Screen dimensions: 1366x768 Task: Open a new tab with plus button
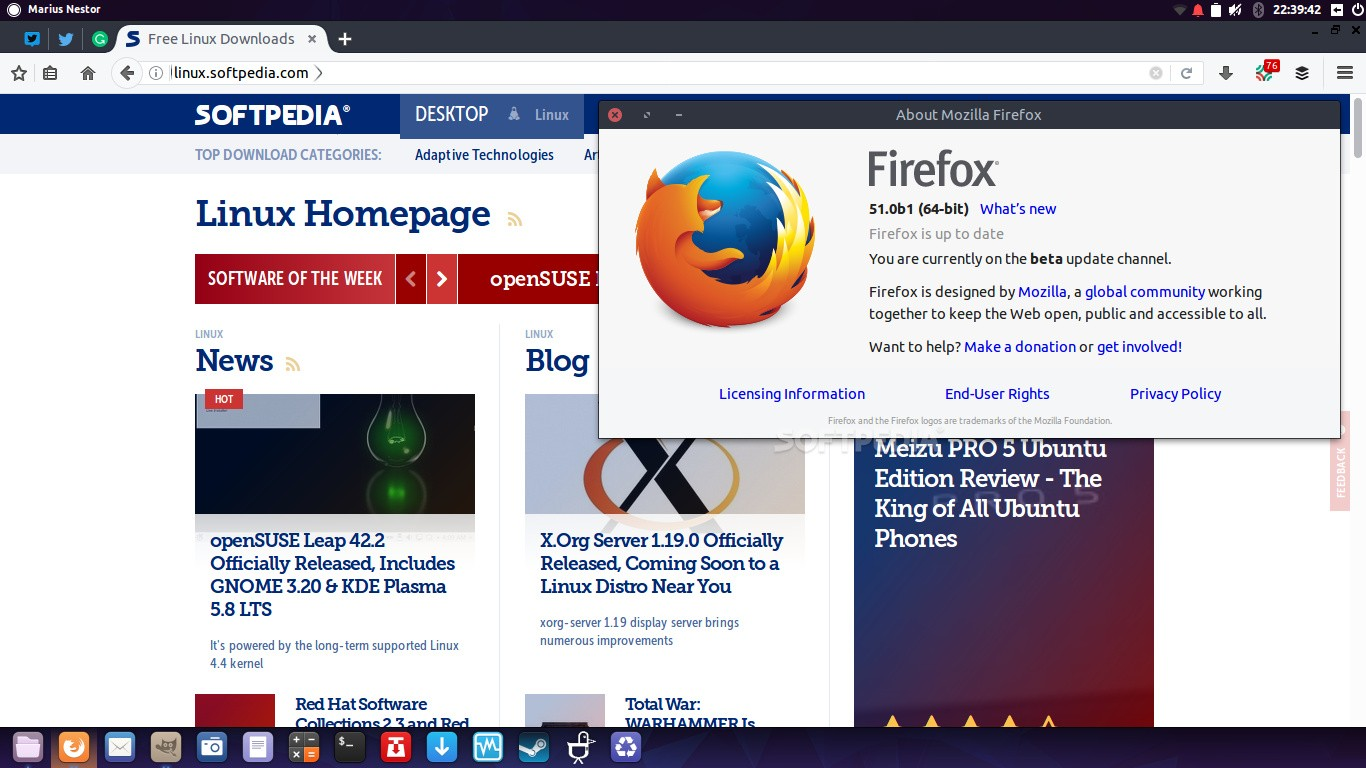(x=345, y=39)
